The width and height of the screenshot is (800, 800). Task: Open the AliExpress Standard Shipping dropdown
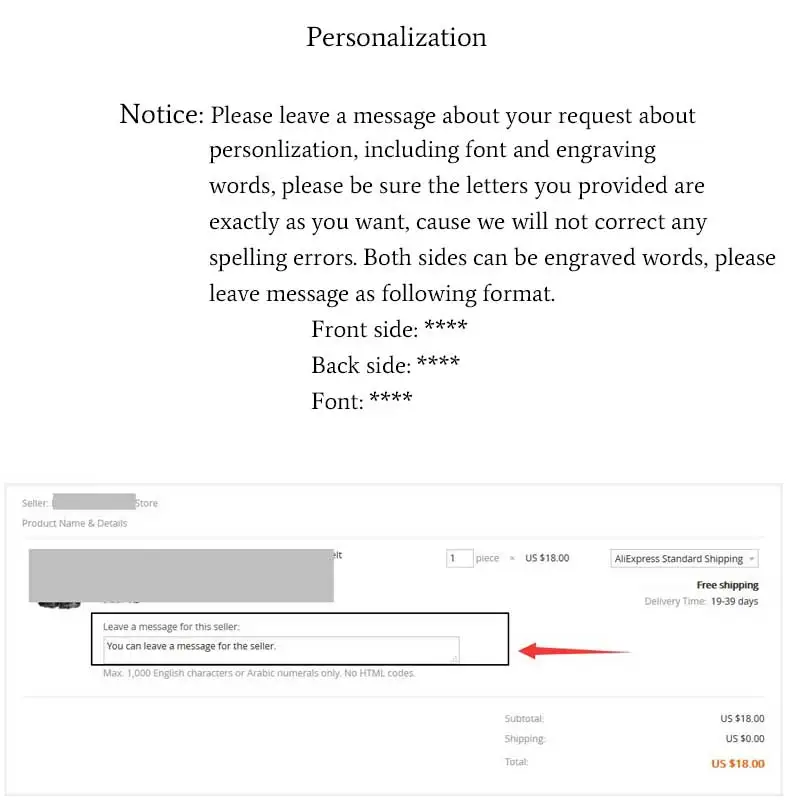coord(684,559)
